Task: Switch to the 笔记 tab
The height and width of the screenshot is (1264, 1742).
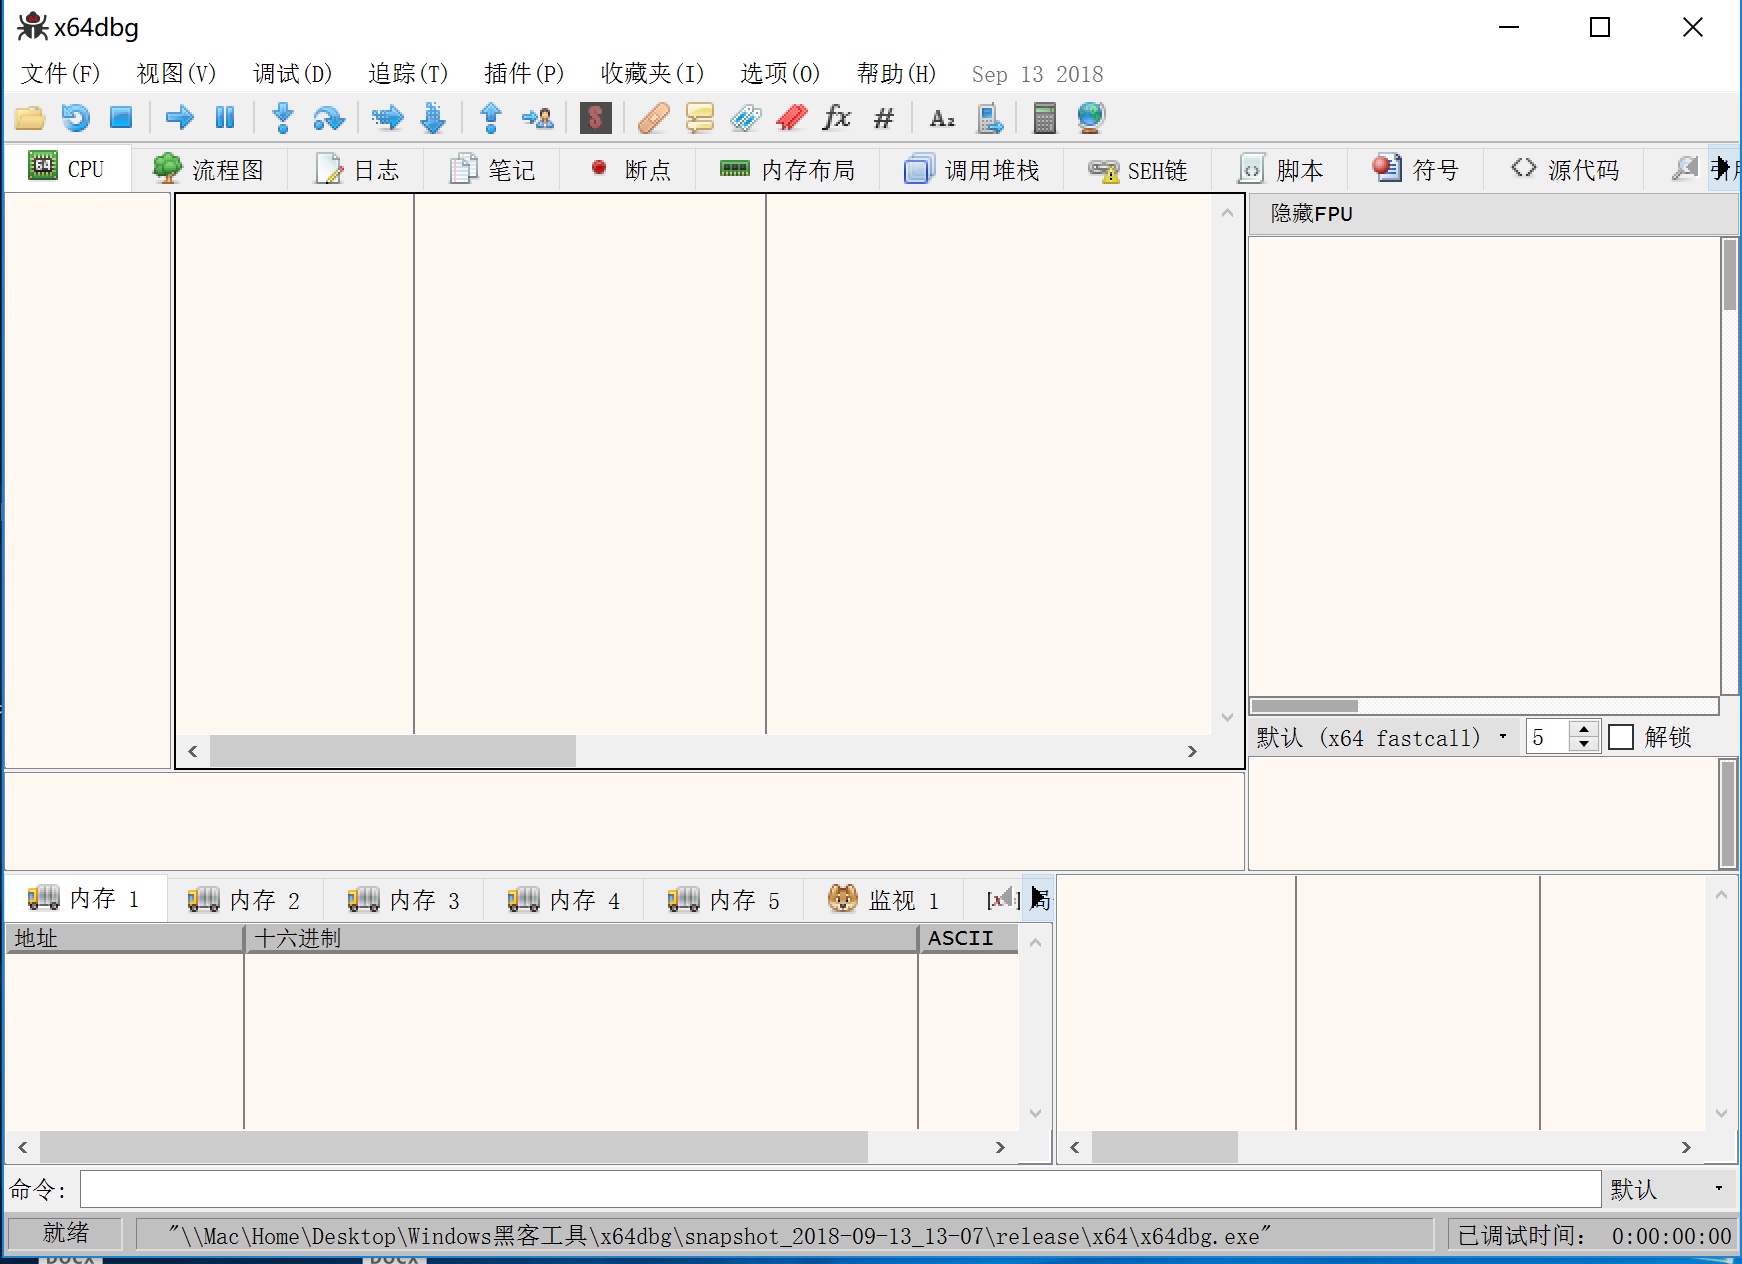Action: [492, 169]
